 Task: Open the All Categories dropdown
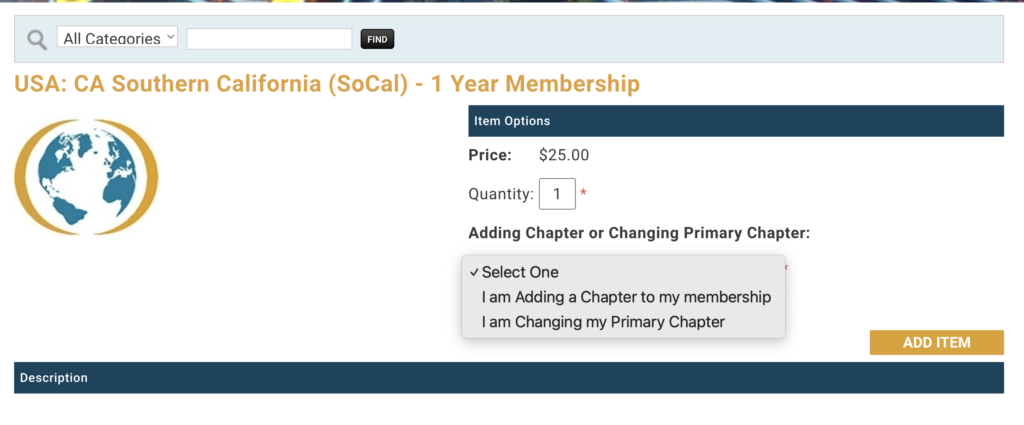118,38
